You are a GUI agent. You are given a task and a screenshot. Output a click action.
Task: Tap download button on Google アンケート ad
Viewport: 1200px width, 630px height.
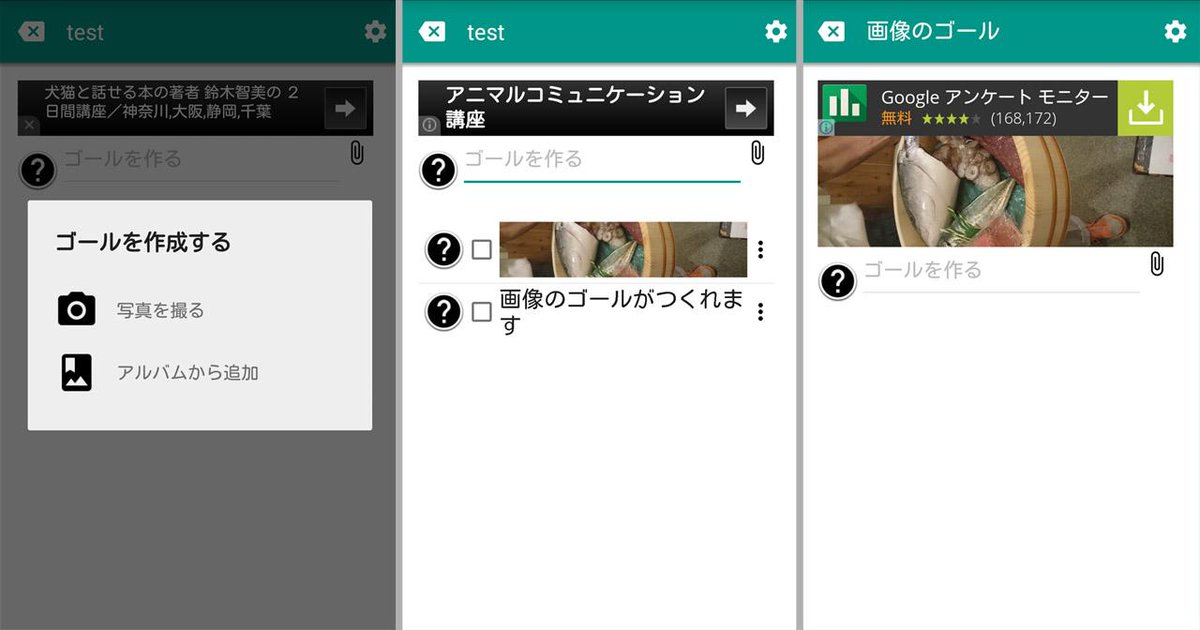(x=1146, y=108)
